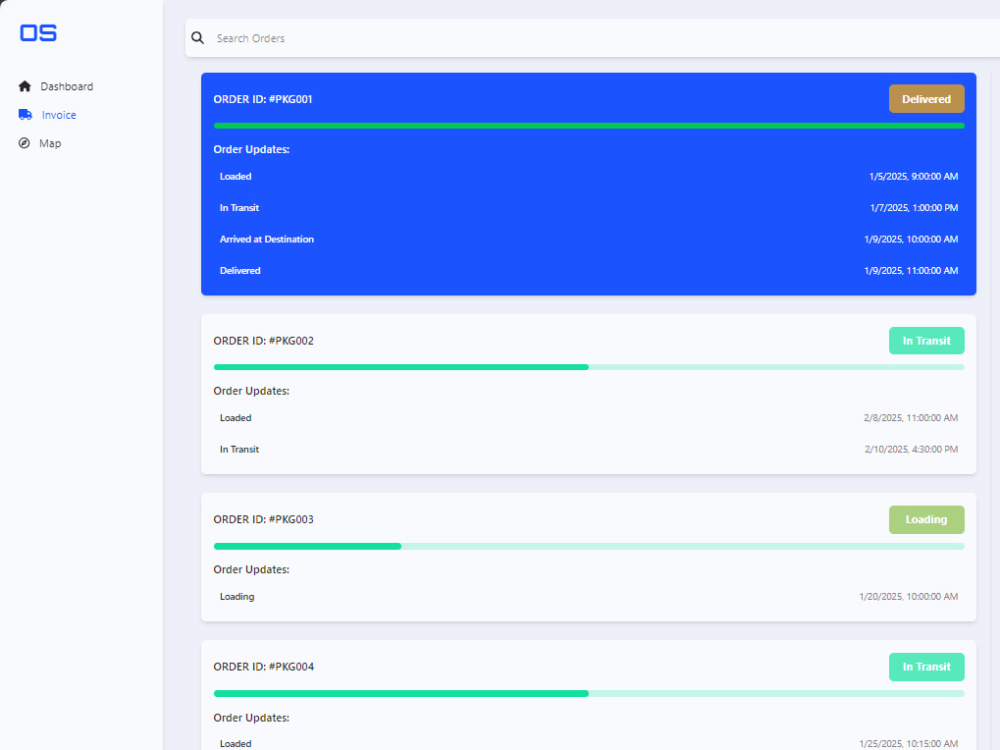Click the Map compass icon
The height and width of the screenshot is (750, 1000).
point(24,143)
